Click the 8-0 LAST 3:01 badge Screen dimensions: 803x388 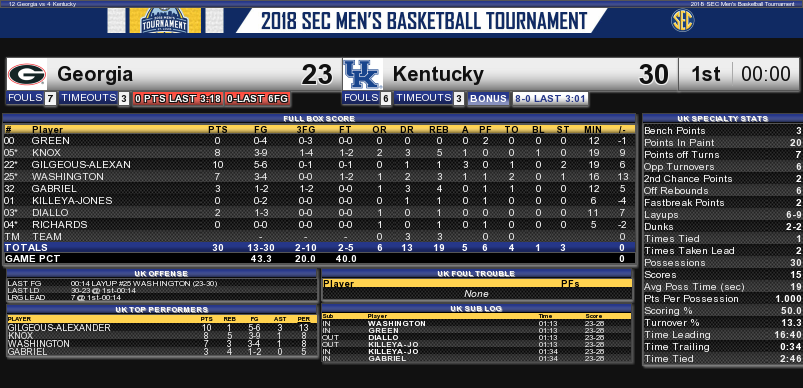550,99
